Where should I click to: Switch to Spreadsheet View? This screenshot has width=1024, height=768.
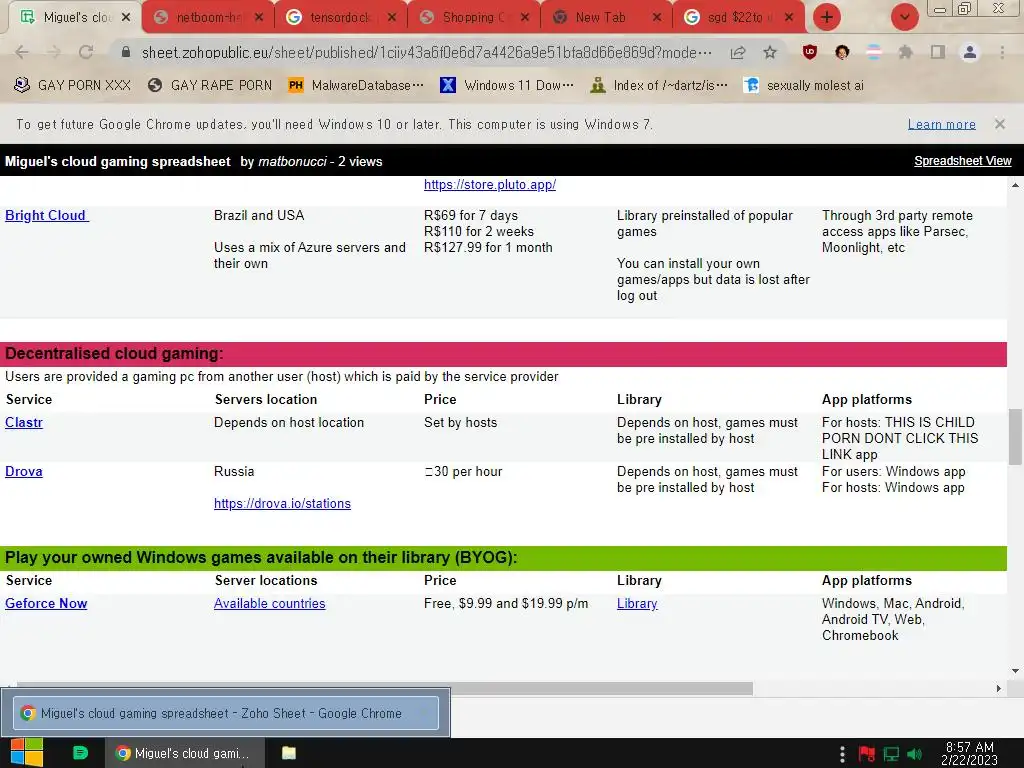pyautogui.click(x=963, y=161)
